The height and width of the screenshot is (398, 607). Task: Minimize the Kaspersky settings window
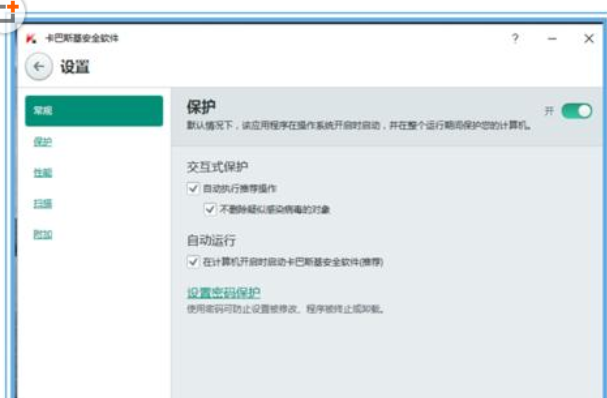tap(552, 38)
